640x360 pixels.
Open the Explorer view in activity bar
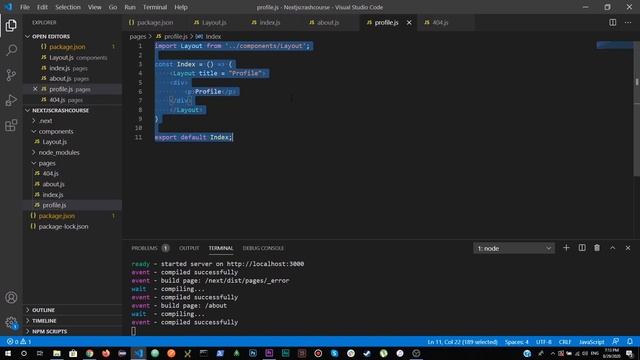pos(11,25)
